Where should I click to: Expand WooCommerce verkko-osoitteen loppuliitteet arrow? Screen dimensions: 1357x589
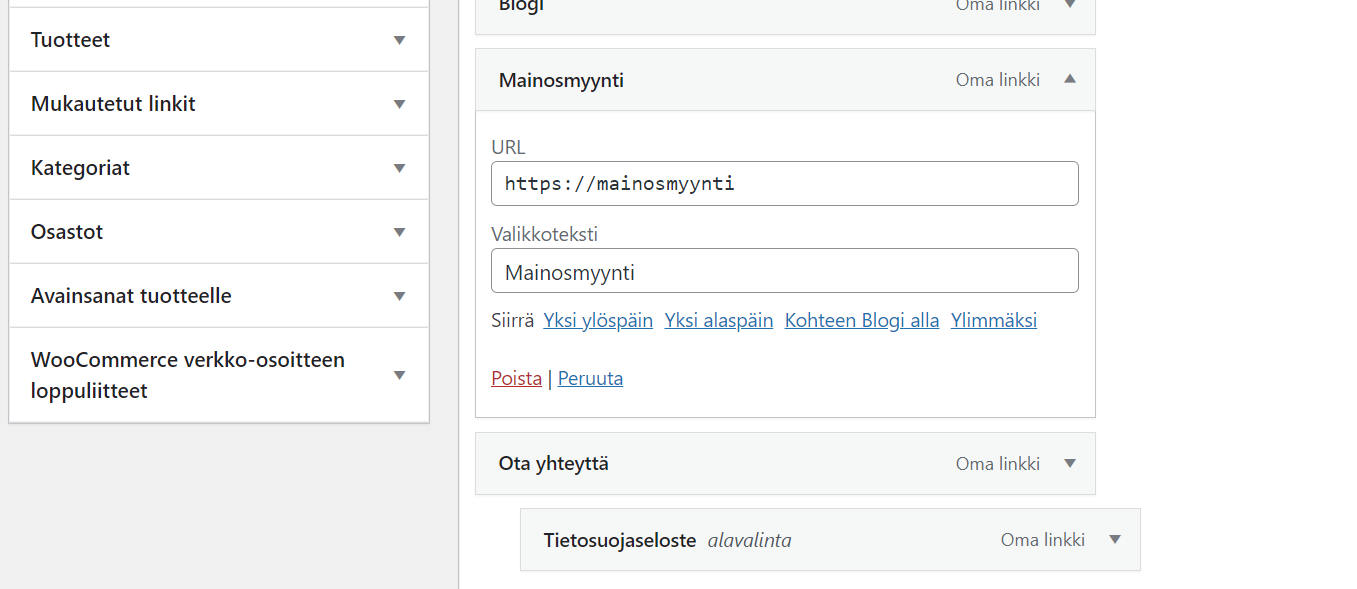coord(400,375)
